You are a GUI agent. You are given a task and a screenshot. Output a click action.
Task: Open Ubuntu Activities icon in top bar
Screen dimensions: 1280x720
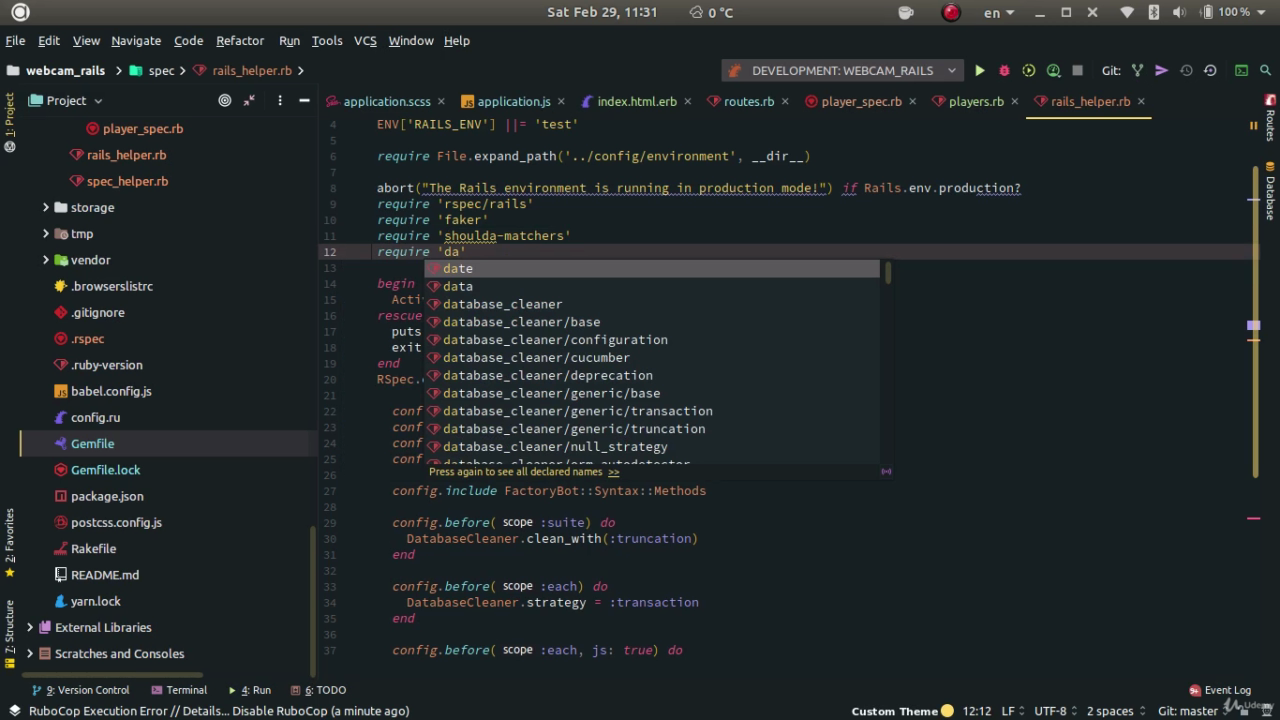click(19, 12)
